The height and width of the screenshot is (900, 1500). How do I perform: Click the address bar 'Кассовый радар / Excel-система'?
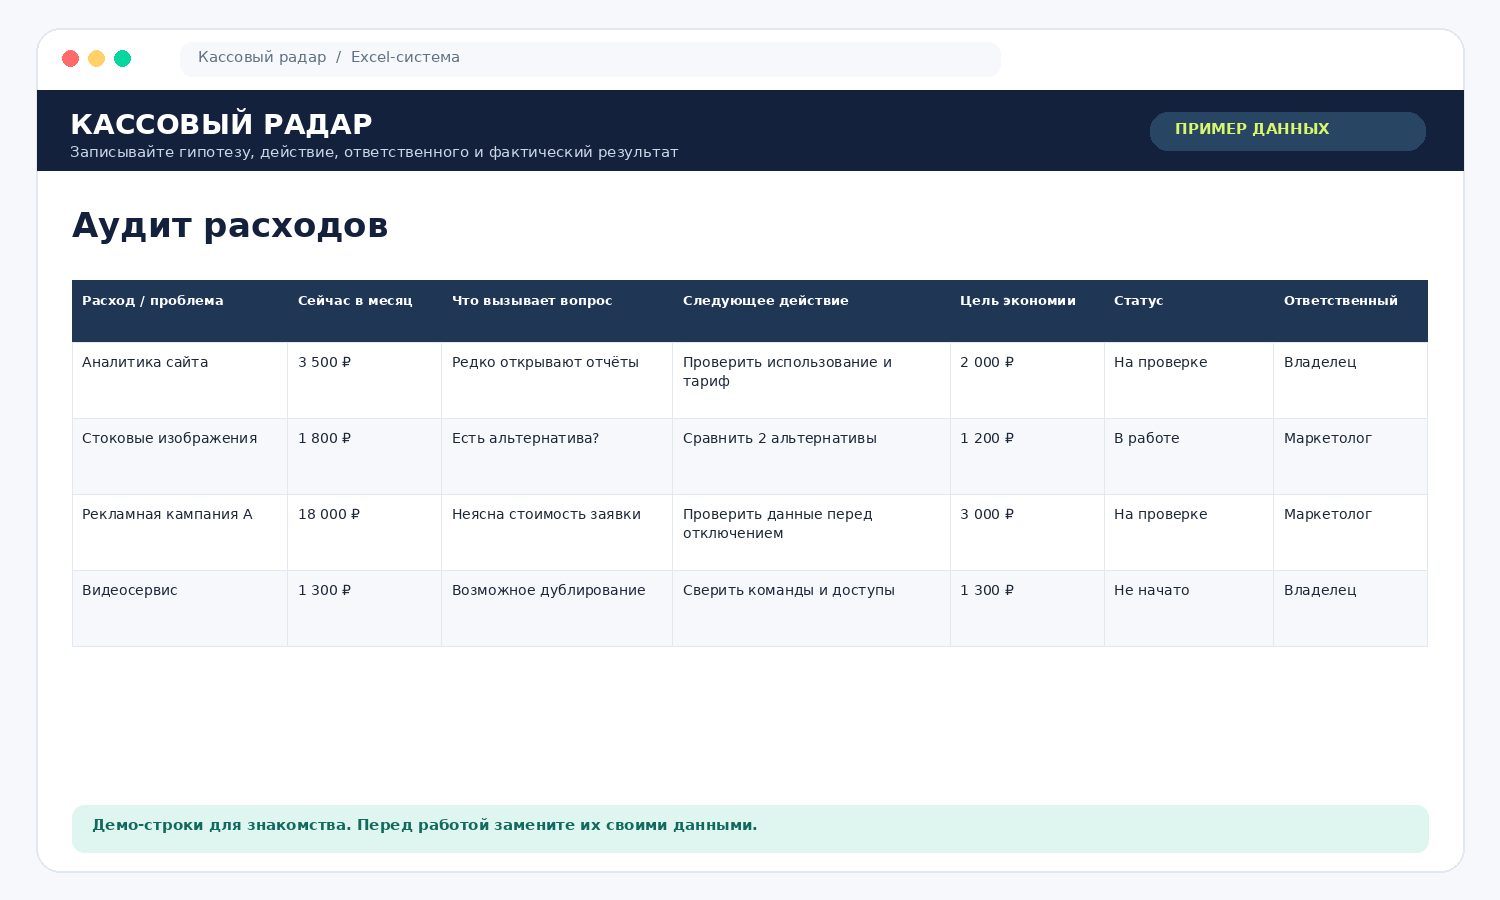pos(590,59)
